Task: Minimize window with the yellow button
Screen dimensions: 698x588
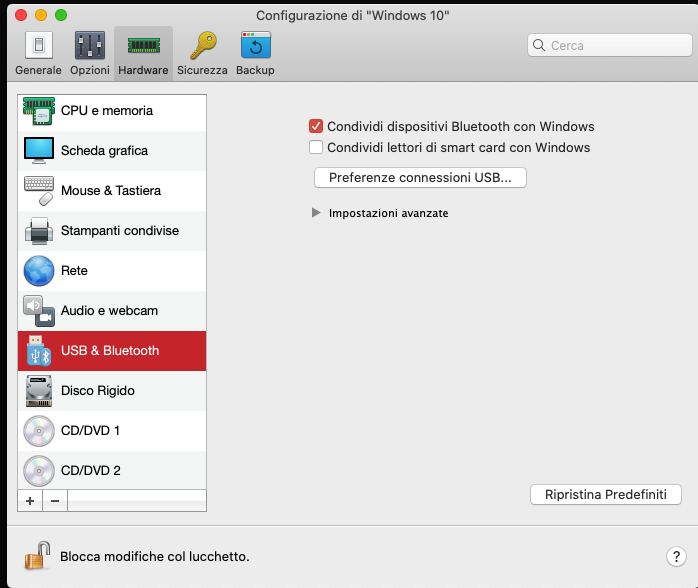Action: 41,15
